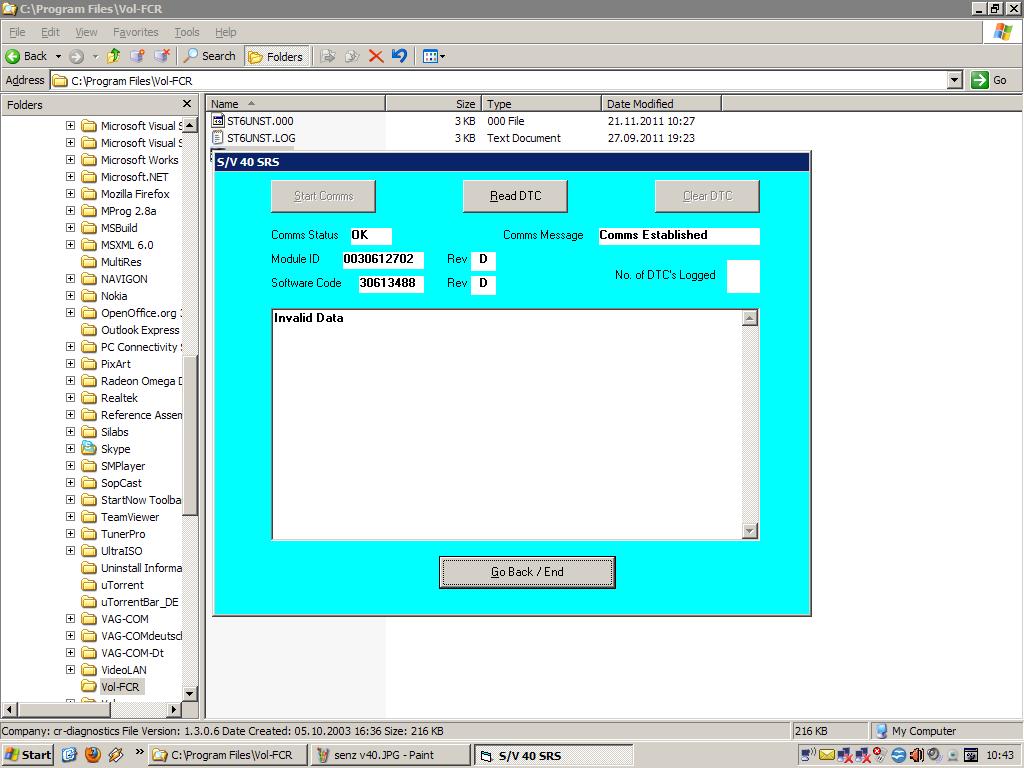
Task: Click the folder tree scroll-down arrow
Action: pos(189,694)
